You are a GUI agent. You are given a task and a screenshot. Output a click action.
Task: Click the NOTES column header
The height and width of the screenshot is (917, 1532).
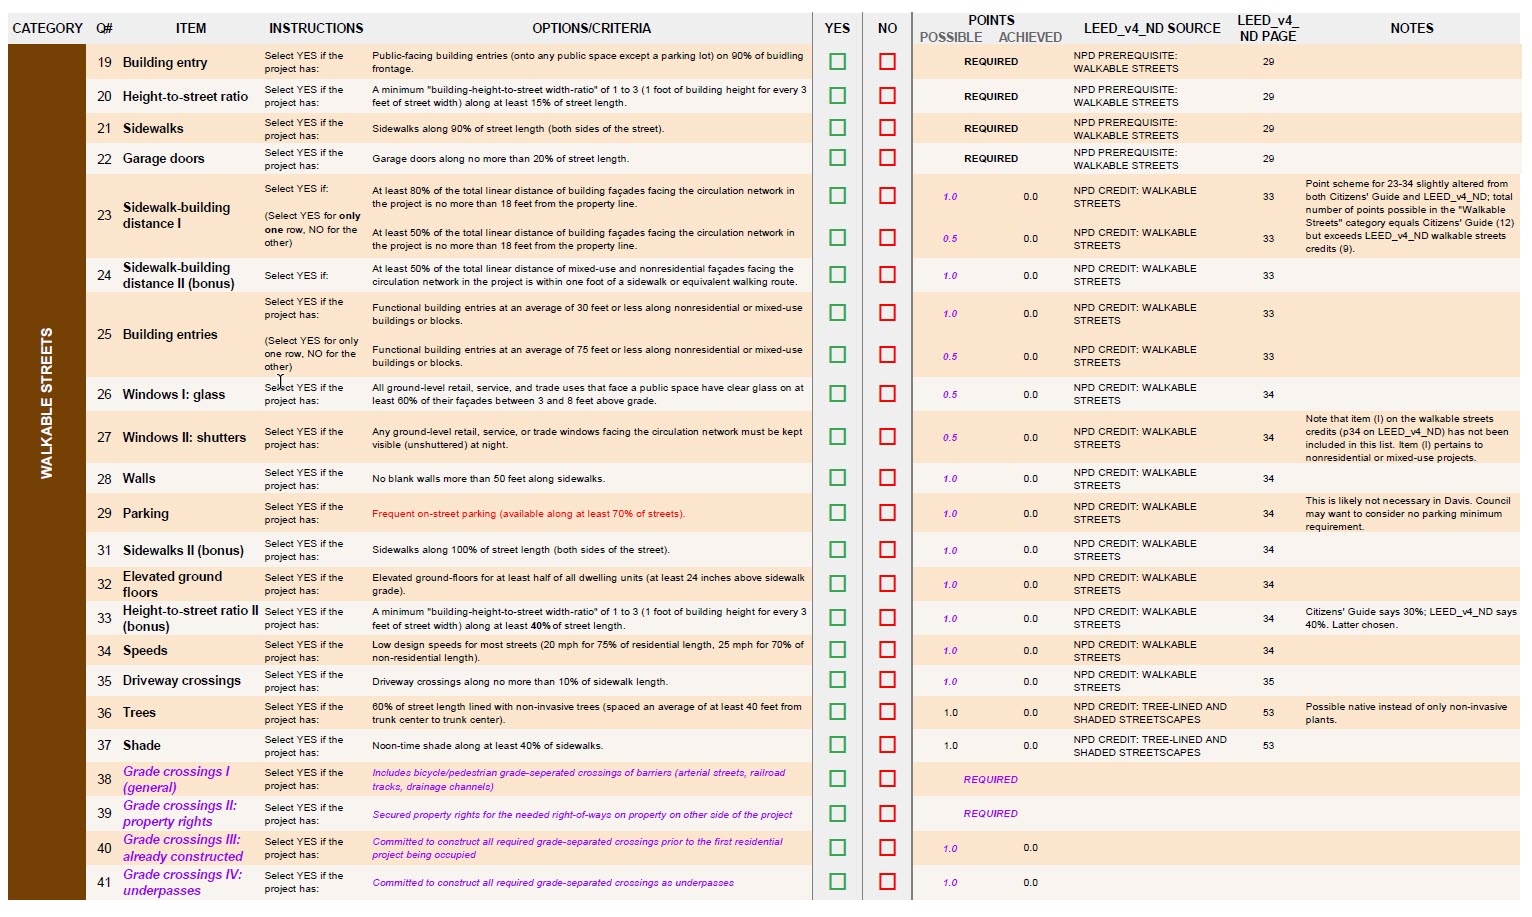[1411, 28]
